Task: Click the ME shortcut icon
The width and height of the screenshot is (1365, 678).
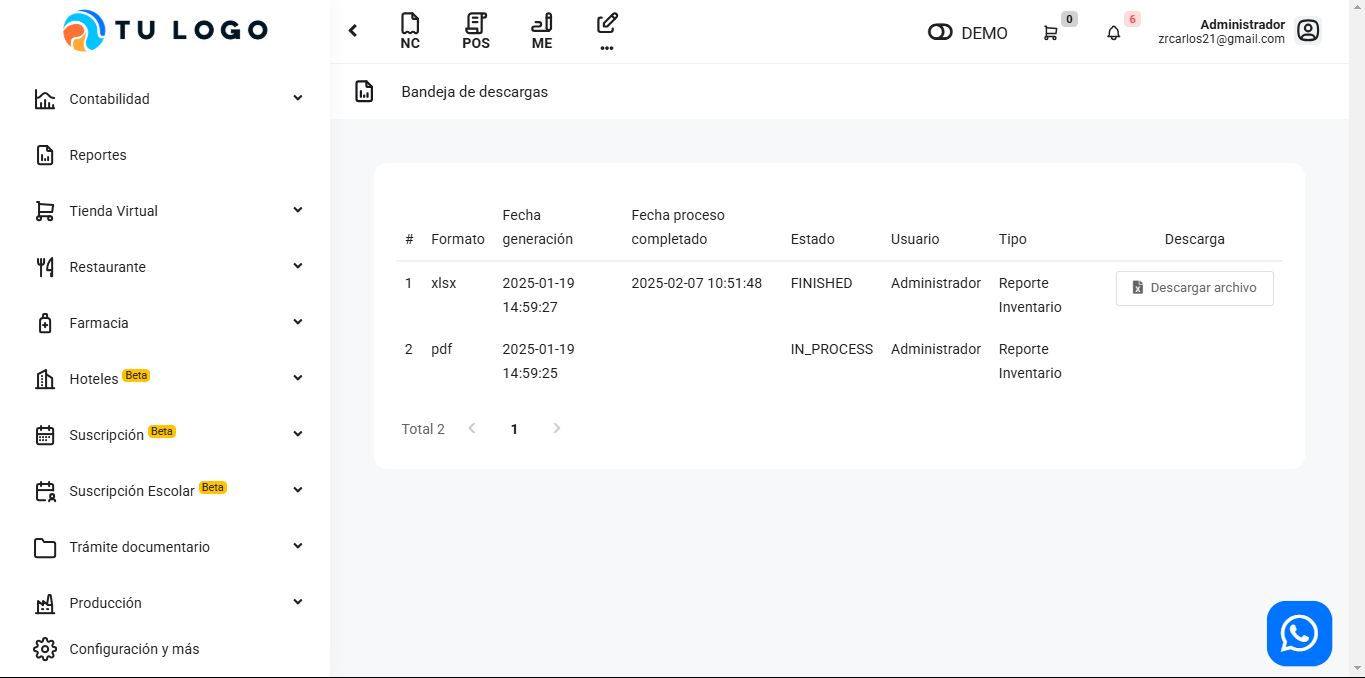Action: click(542, 31)
